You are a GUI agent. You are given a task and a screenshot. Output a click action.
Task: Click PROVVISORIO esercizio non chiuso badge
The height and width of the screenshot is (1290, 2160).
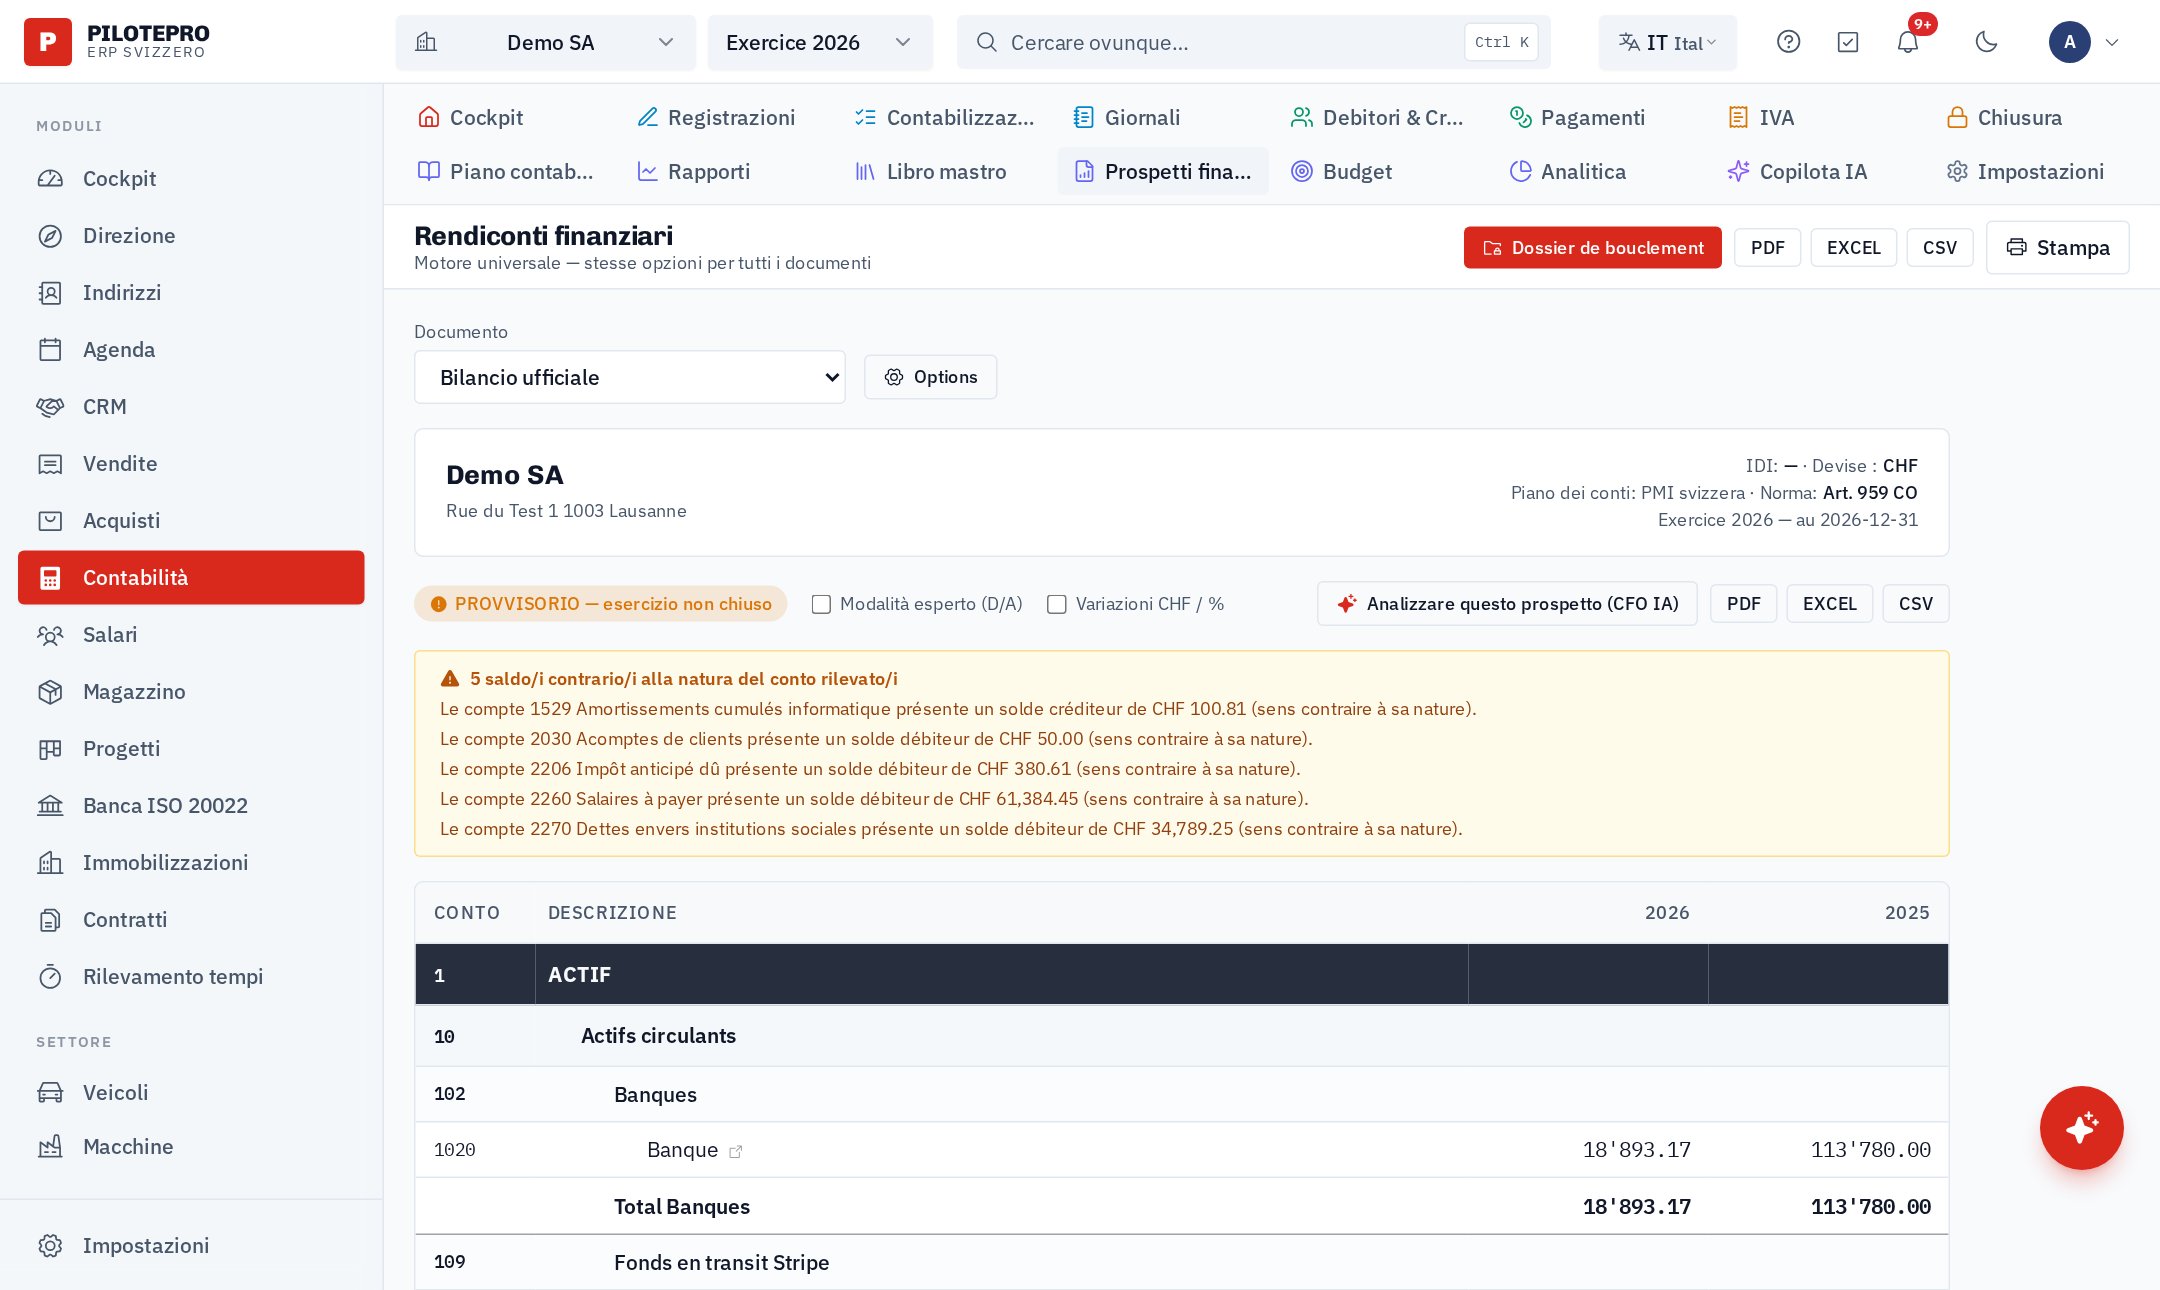click(601, 604)
